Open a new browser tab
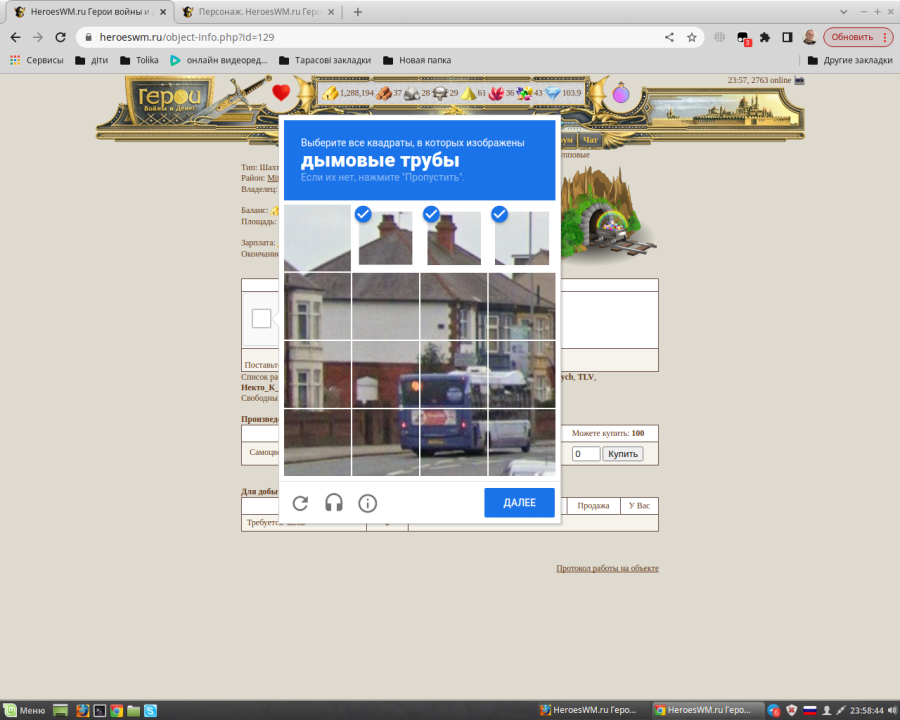 (358, 12)
